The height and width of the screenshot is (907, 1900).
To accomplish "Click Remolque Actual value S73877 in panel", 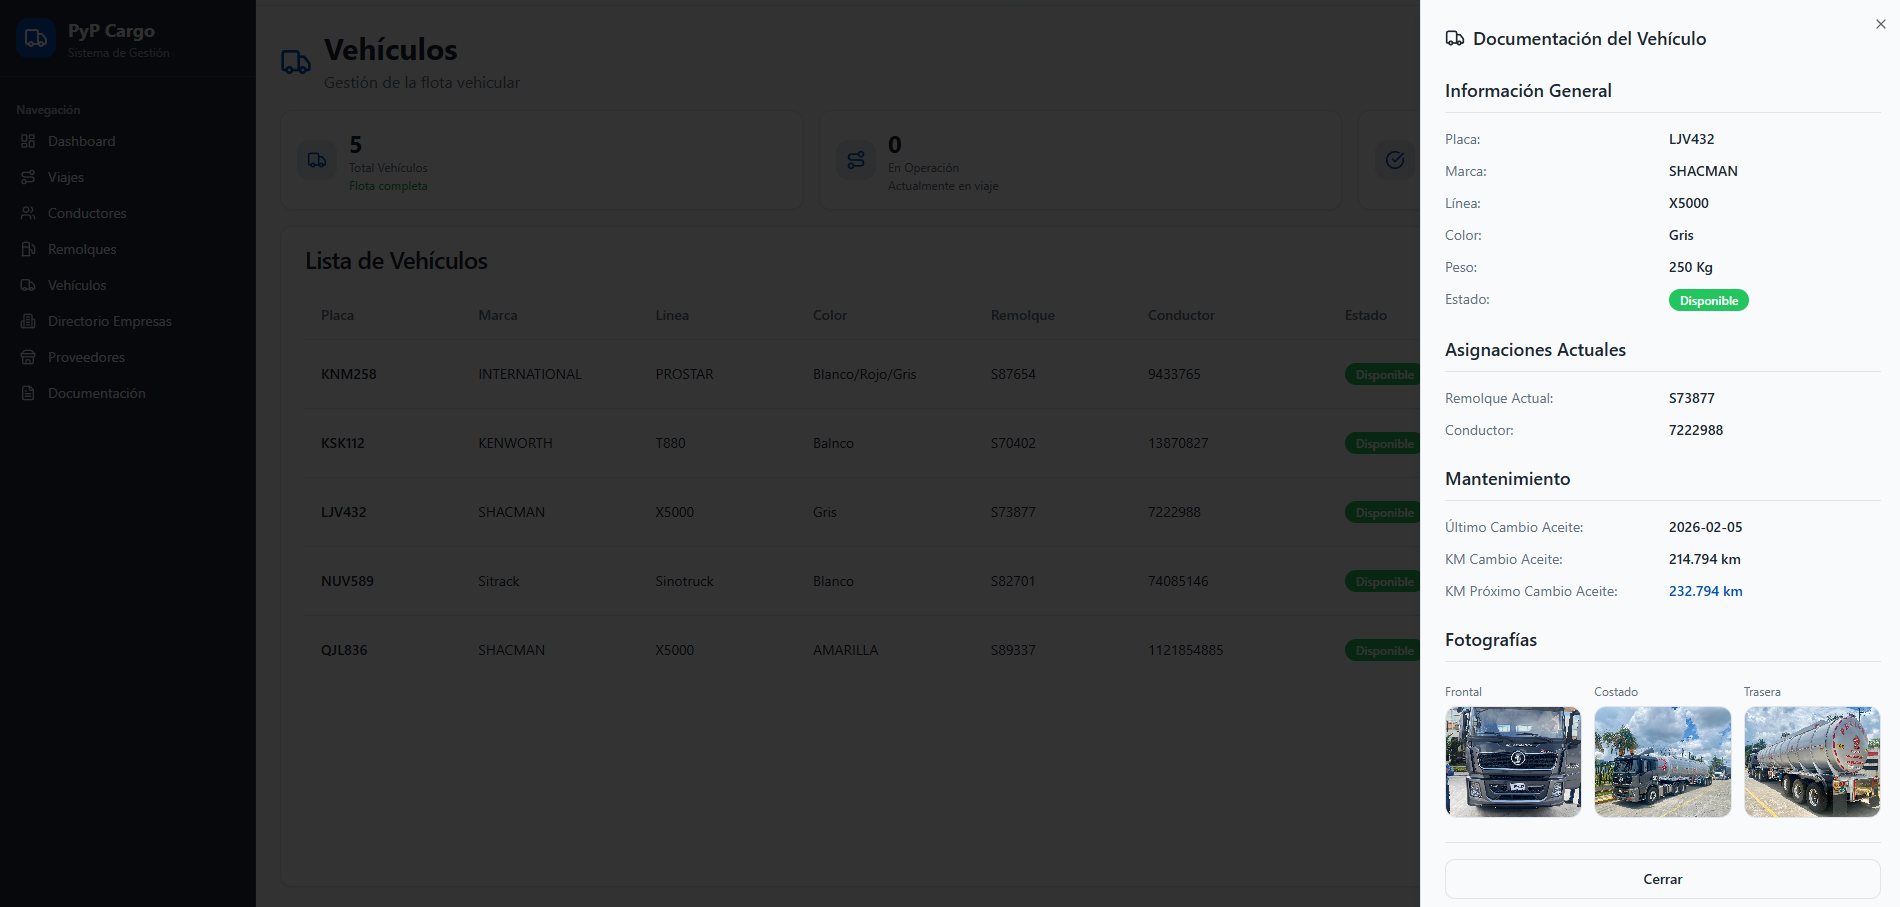I will 1692,398.
